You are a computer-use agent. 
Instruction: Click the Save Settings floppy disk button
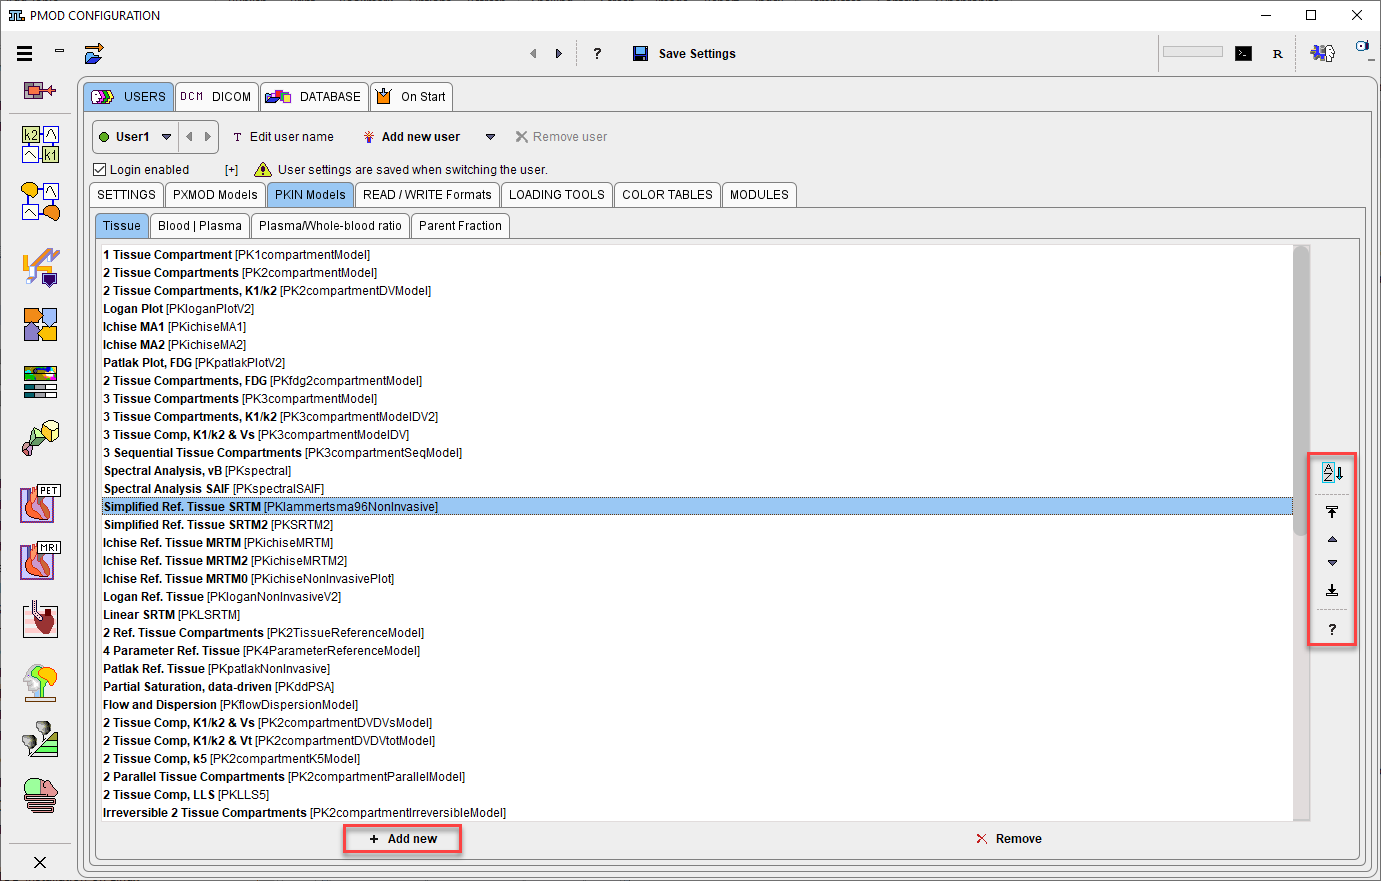[x=684, y=54]
